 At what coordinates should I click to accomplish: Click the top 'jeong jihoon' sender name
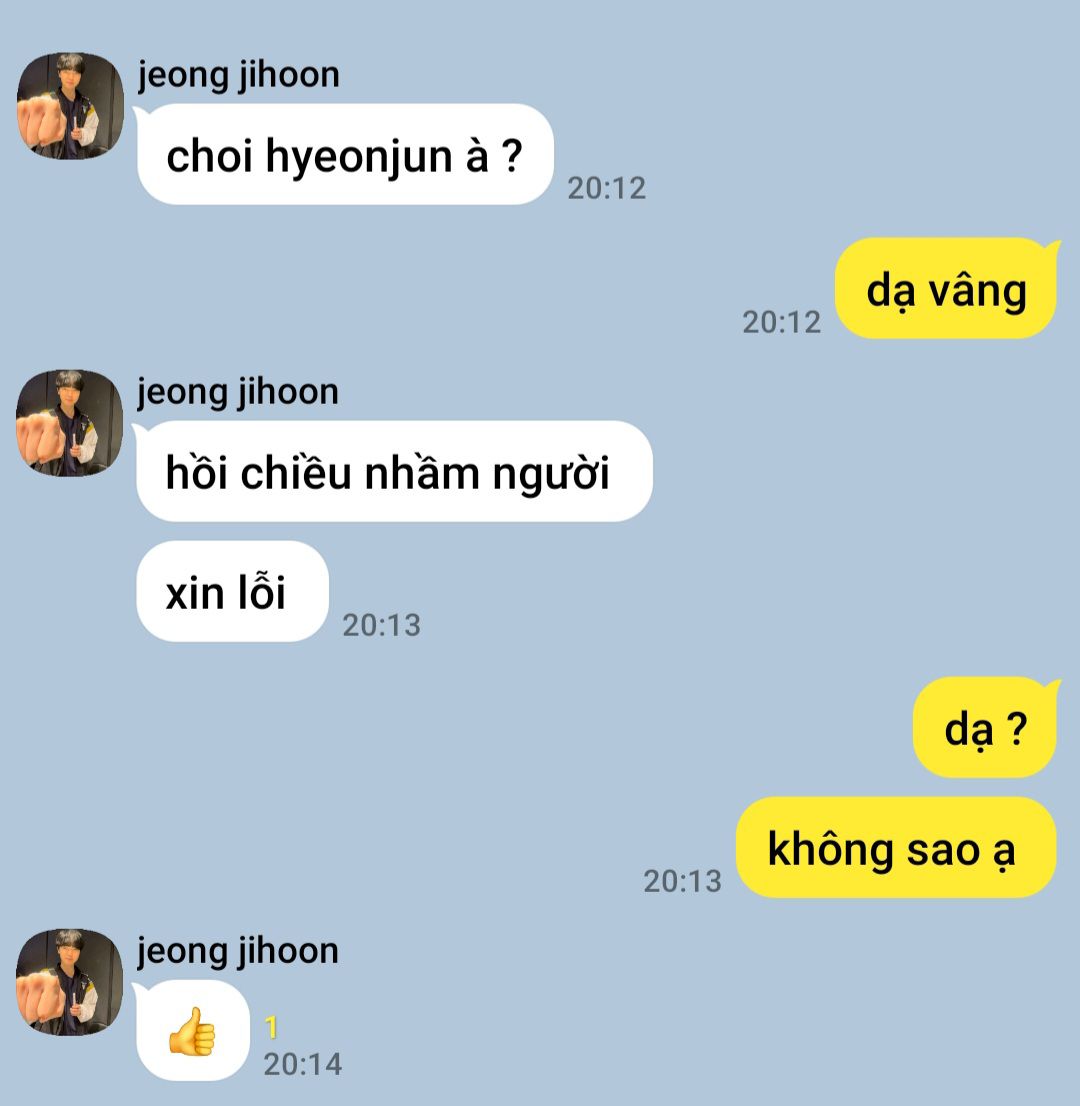[238, 75]
